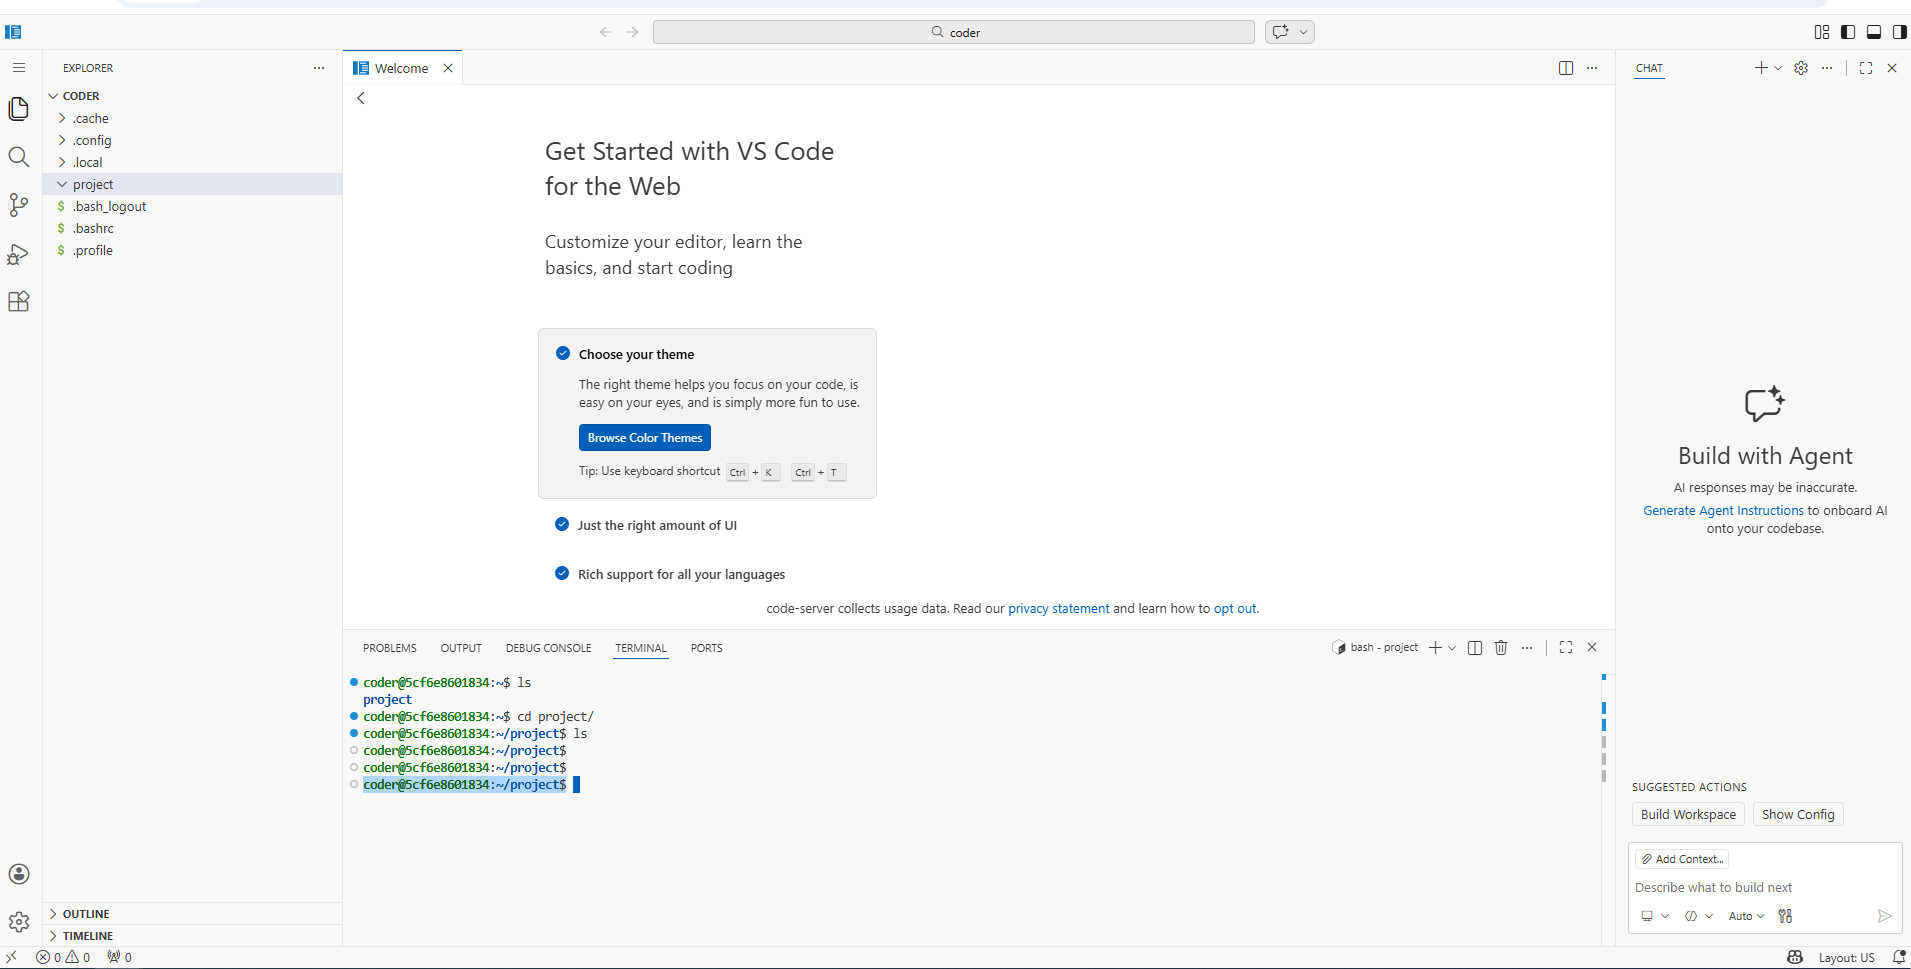Open Layout: US in status bar
Viewport: 1911px width, 969px height.
1846,958
